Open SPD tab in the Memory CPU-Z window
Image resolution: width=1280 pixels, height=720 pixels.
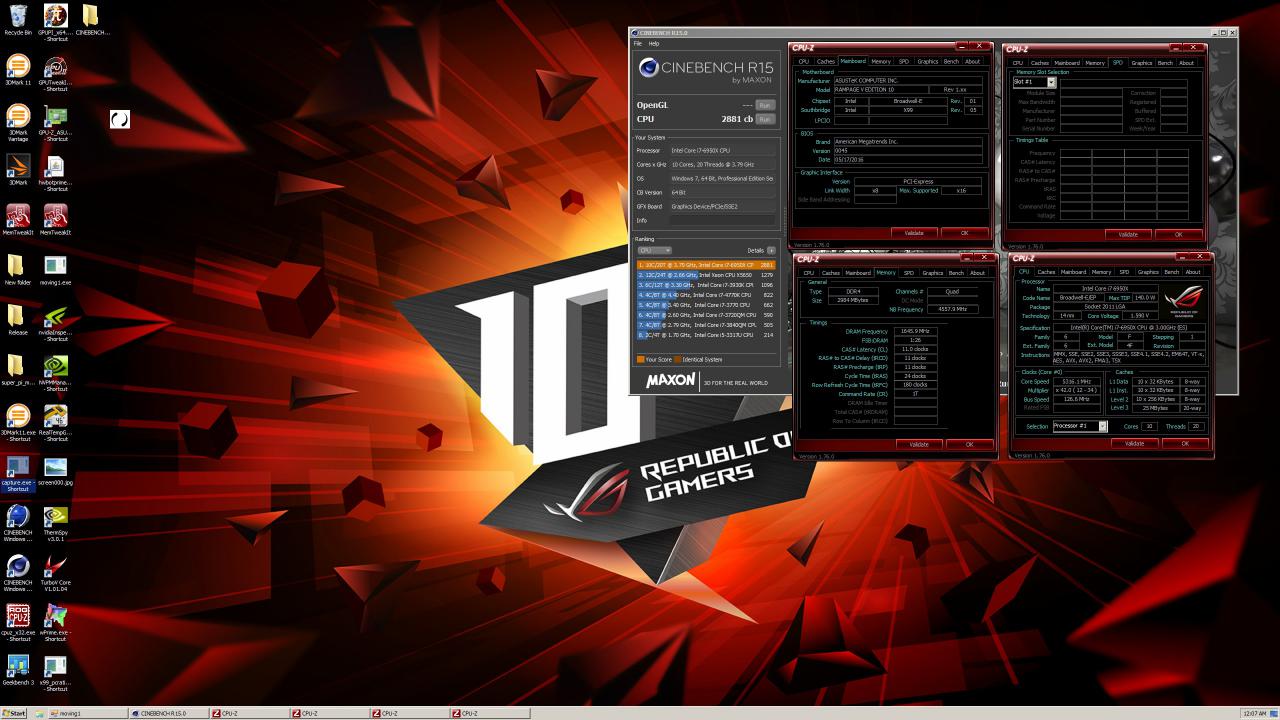[x=908, y=273]
